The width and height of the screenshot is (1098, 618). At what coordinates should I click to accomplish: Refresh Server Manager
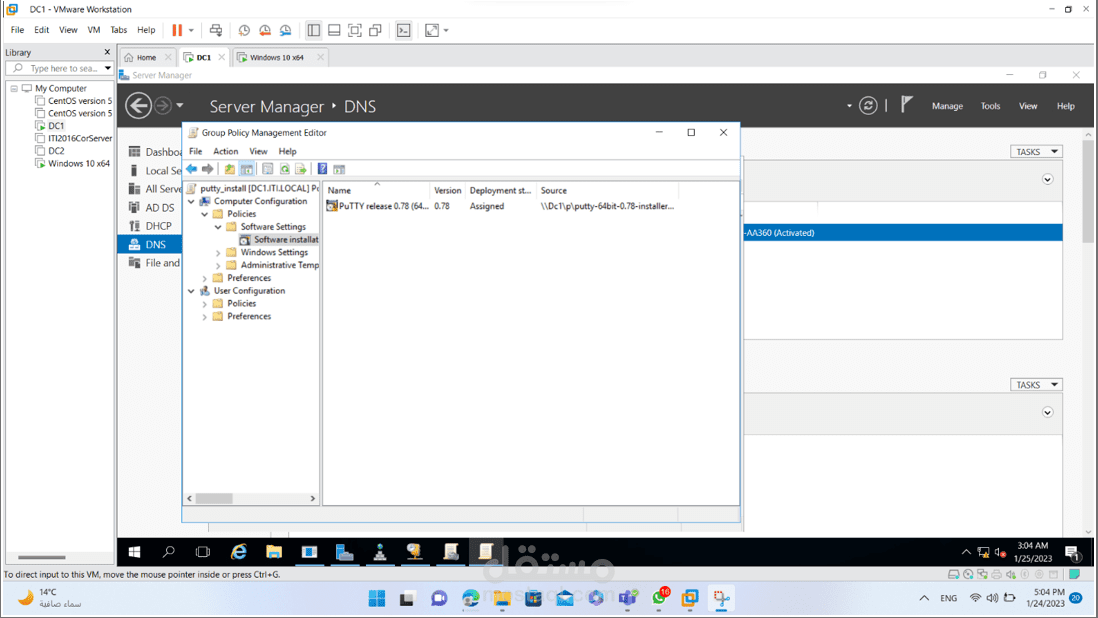[868, 106]
